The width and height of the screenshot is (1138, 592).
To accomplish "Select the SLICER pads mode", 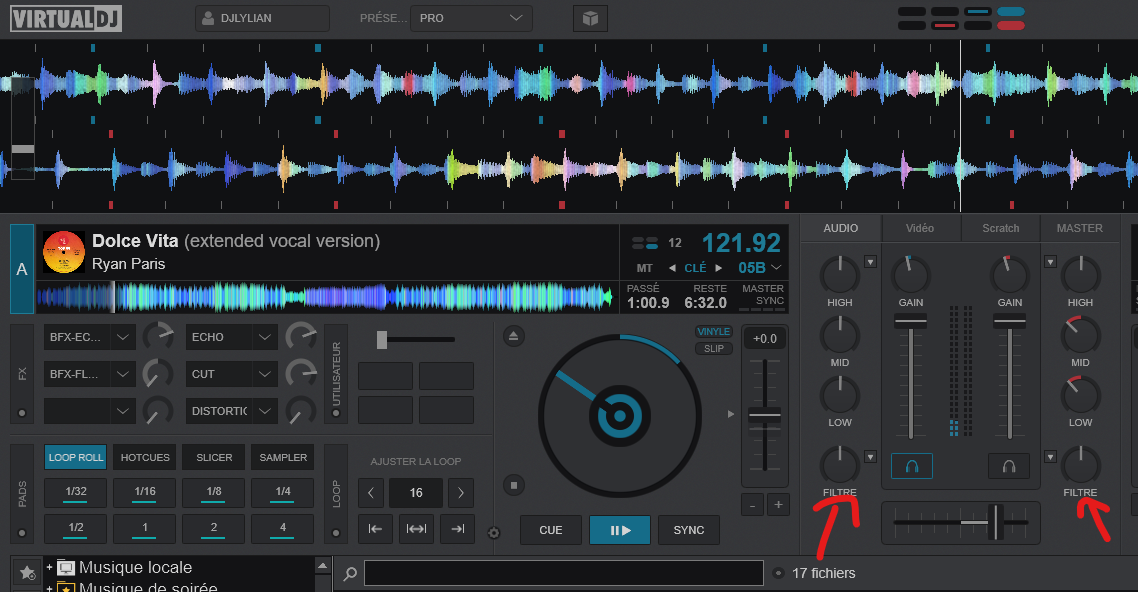I will pyautogui.click(x=214, y=458).
